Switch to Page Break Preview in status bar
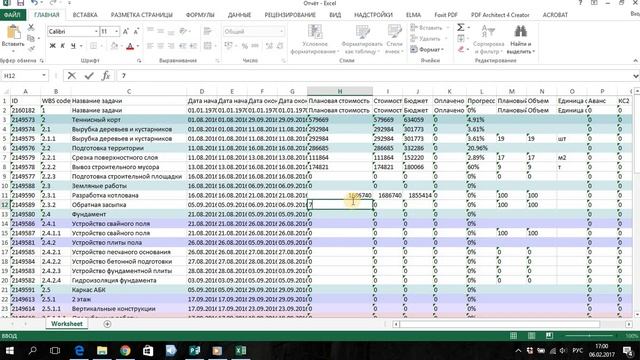640x360 pixels. tap(549, 336)
